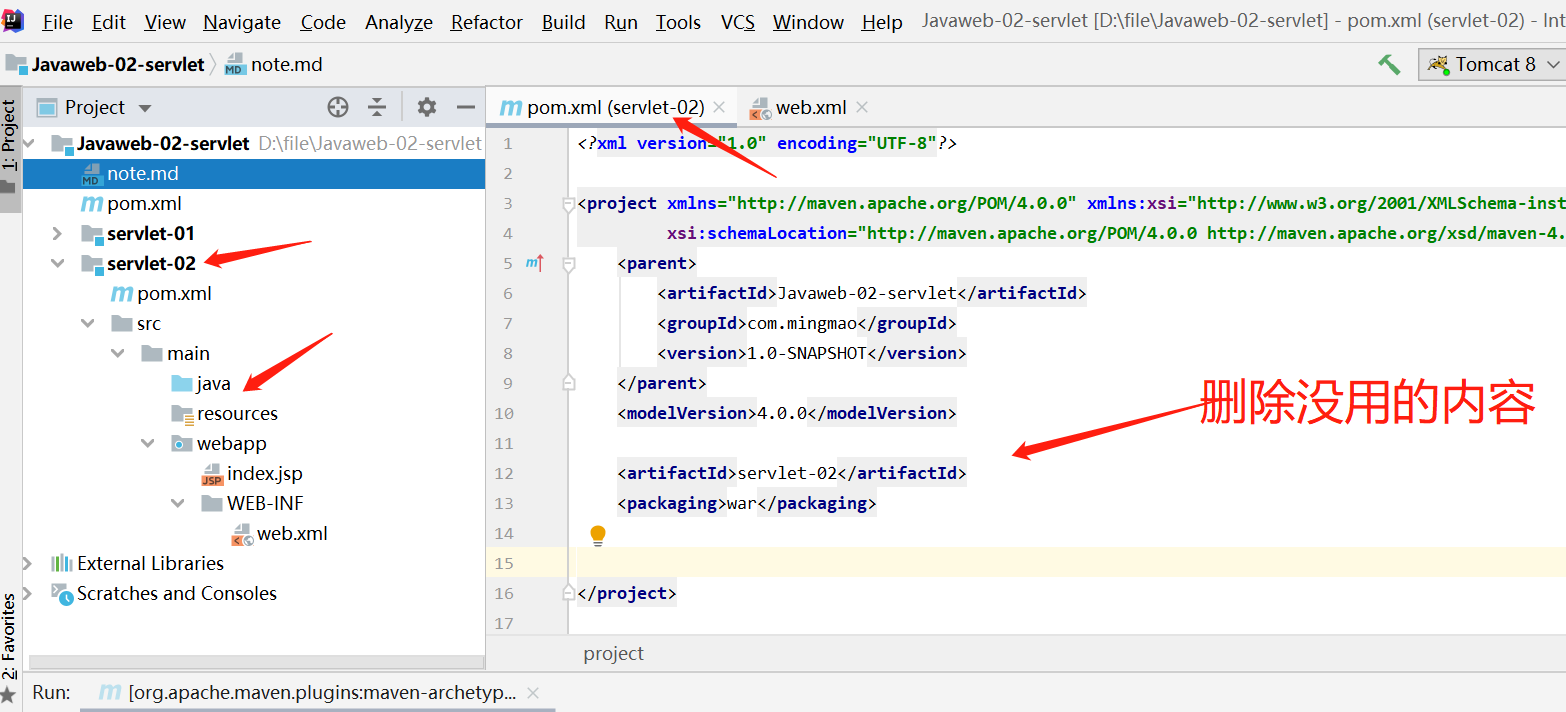Click the artifactId servlet-02 text on line 12
Screen dimensions: 1566x712
[x=787, y=473]
